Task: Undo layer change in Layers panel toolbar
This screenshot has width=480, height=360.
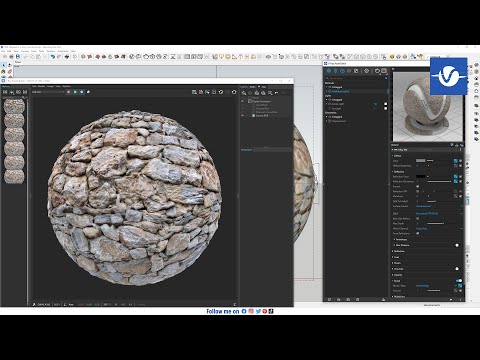Action: coord(276,93)
